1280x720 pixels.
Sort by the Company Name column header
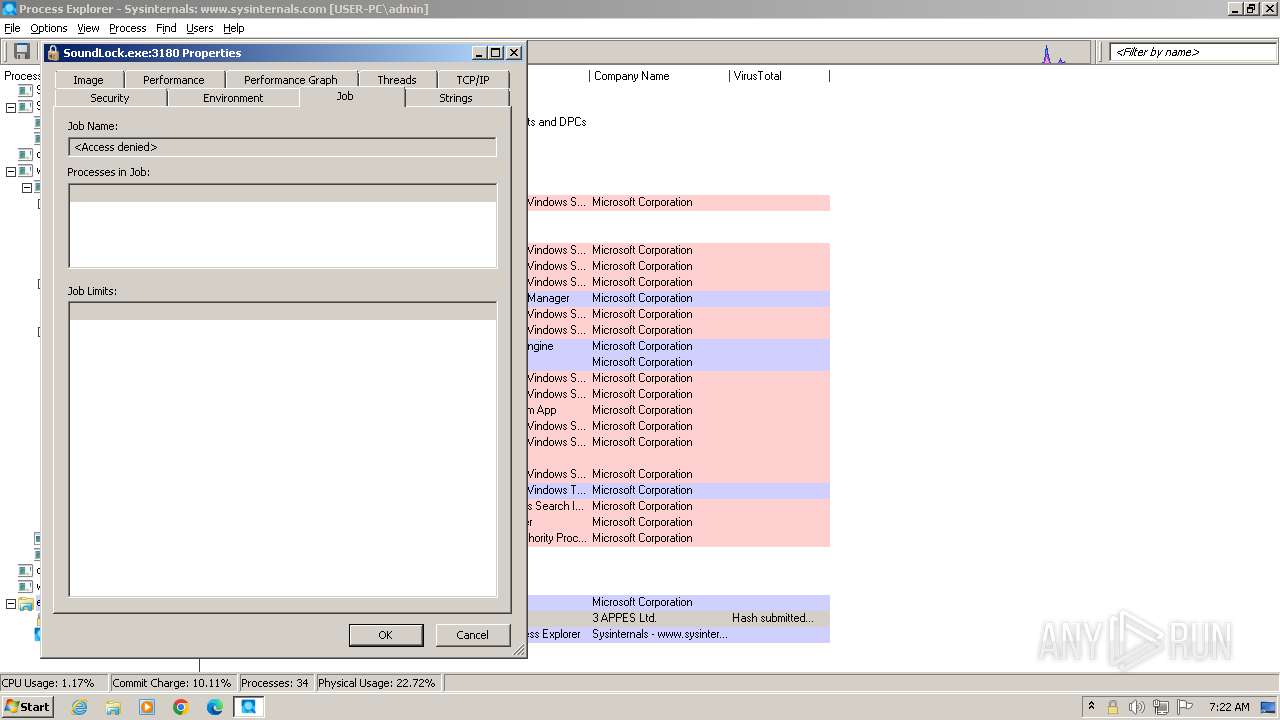coord(658,76)
